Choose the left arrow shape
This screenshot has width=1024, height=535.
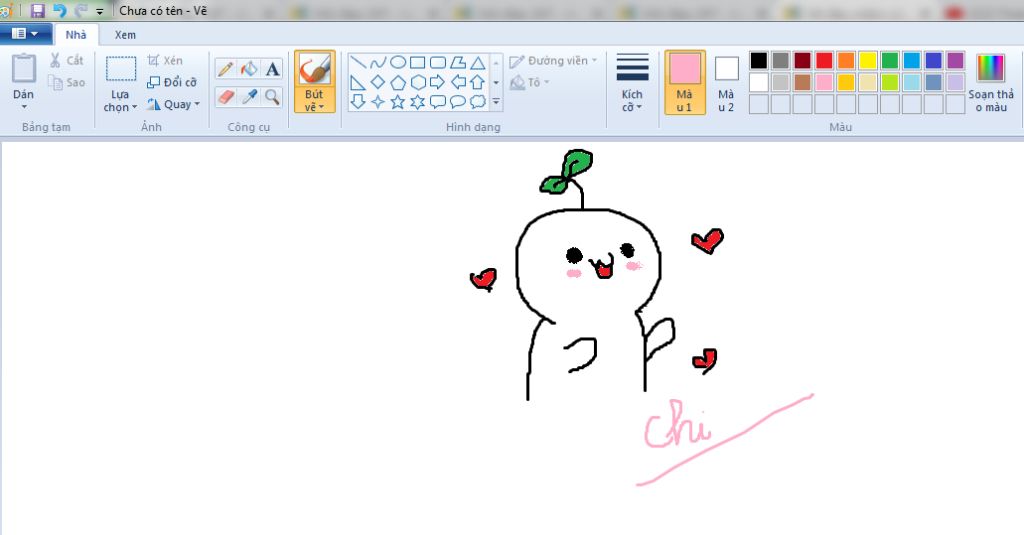point(458,82)
